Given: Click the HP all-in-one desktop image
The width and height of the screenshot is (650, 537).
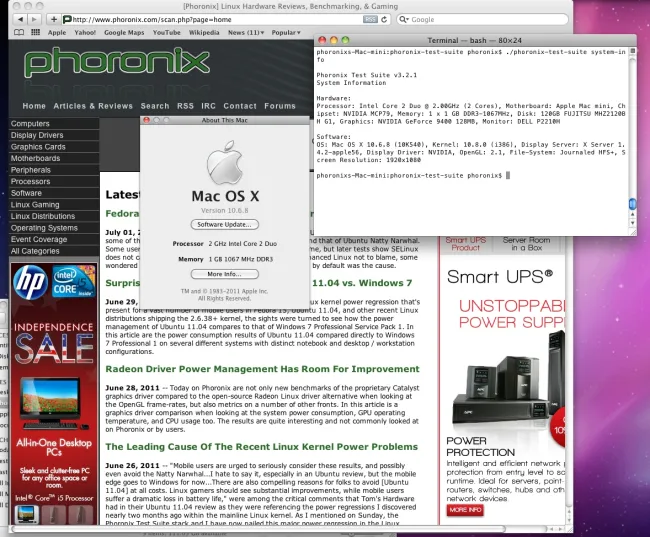Looking at the screenshot, I should pos(52,403).
